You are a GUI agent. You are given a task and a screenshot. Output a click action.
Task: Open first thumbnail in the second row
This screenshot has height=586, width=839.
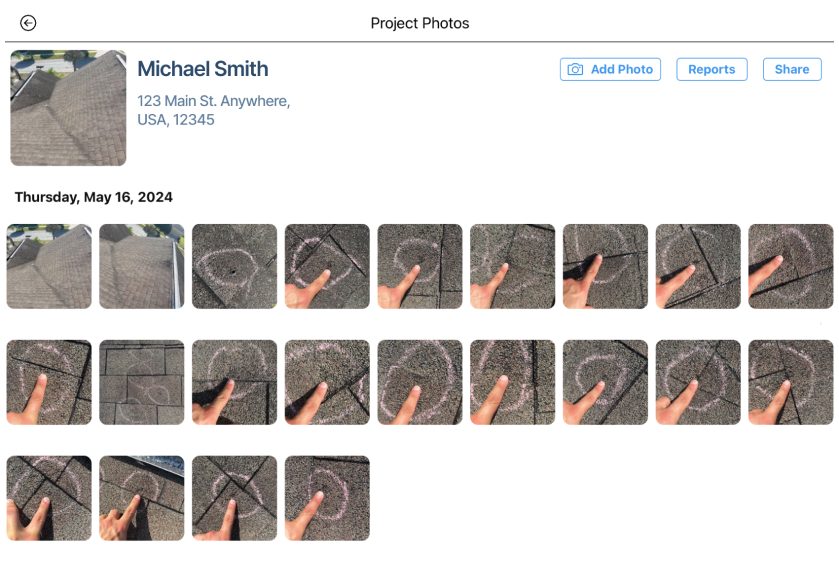pyautogui.click(x=49, y=382)
